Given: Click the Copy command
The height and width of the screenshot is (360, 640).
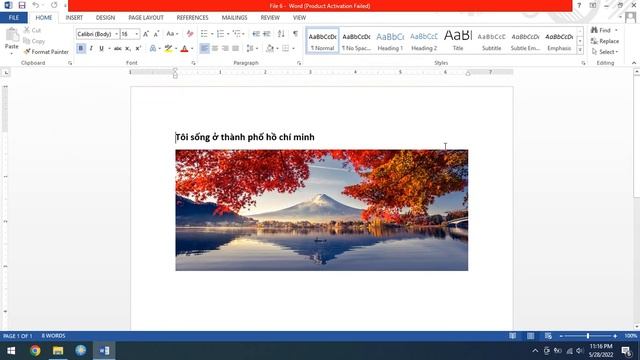Looking at the screenshot, I should click(34, 41).
